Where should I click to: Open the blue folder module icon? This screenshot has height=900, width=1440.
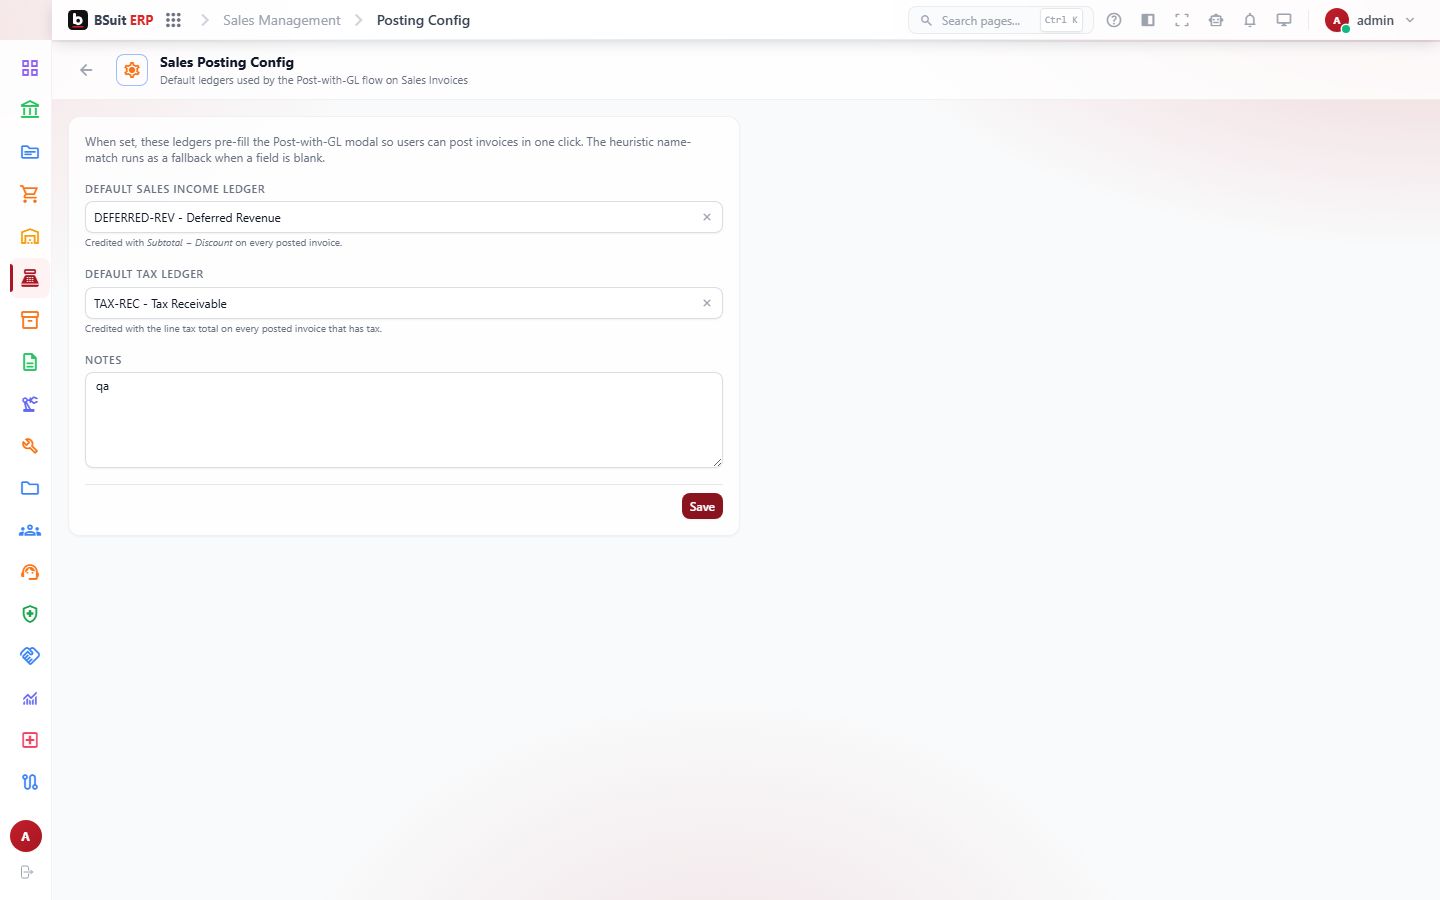point(30,488)
